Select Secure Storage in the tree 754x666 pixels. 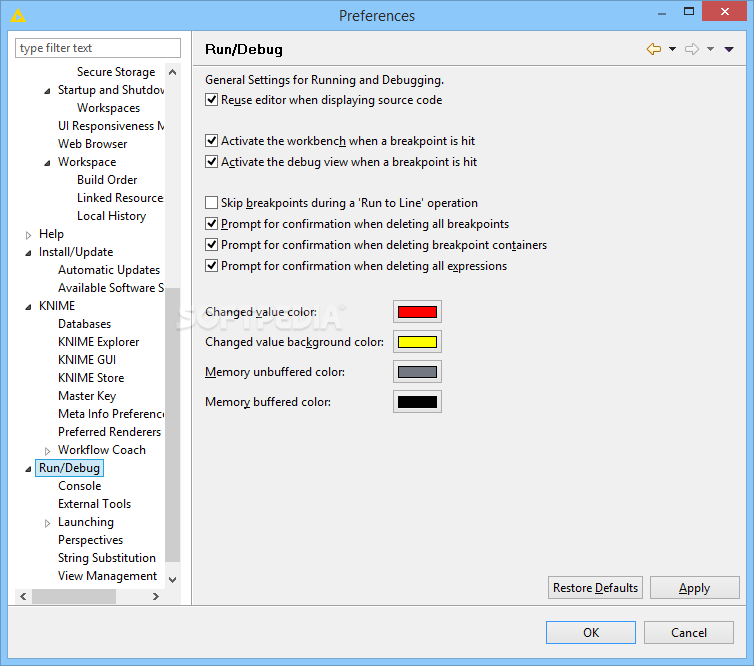click(x=116, y=72)
